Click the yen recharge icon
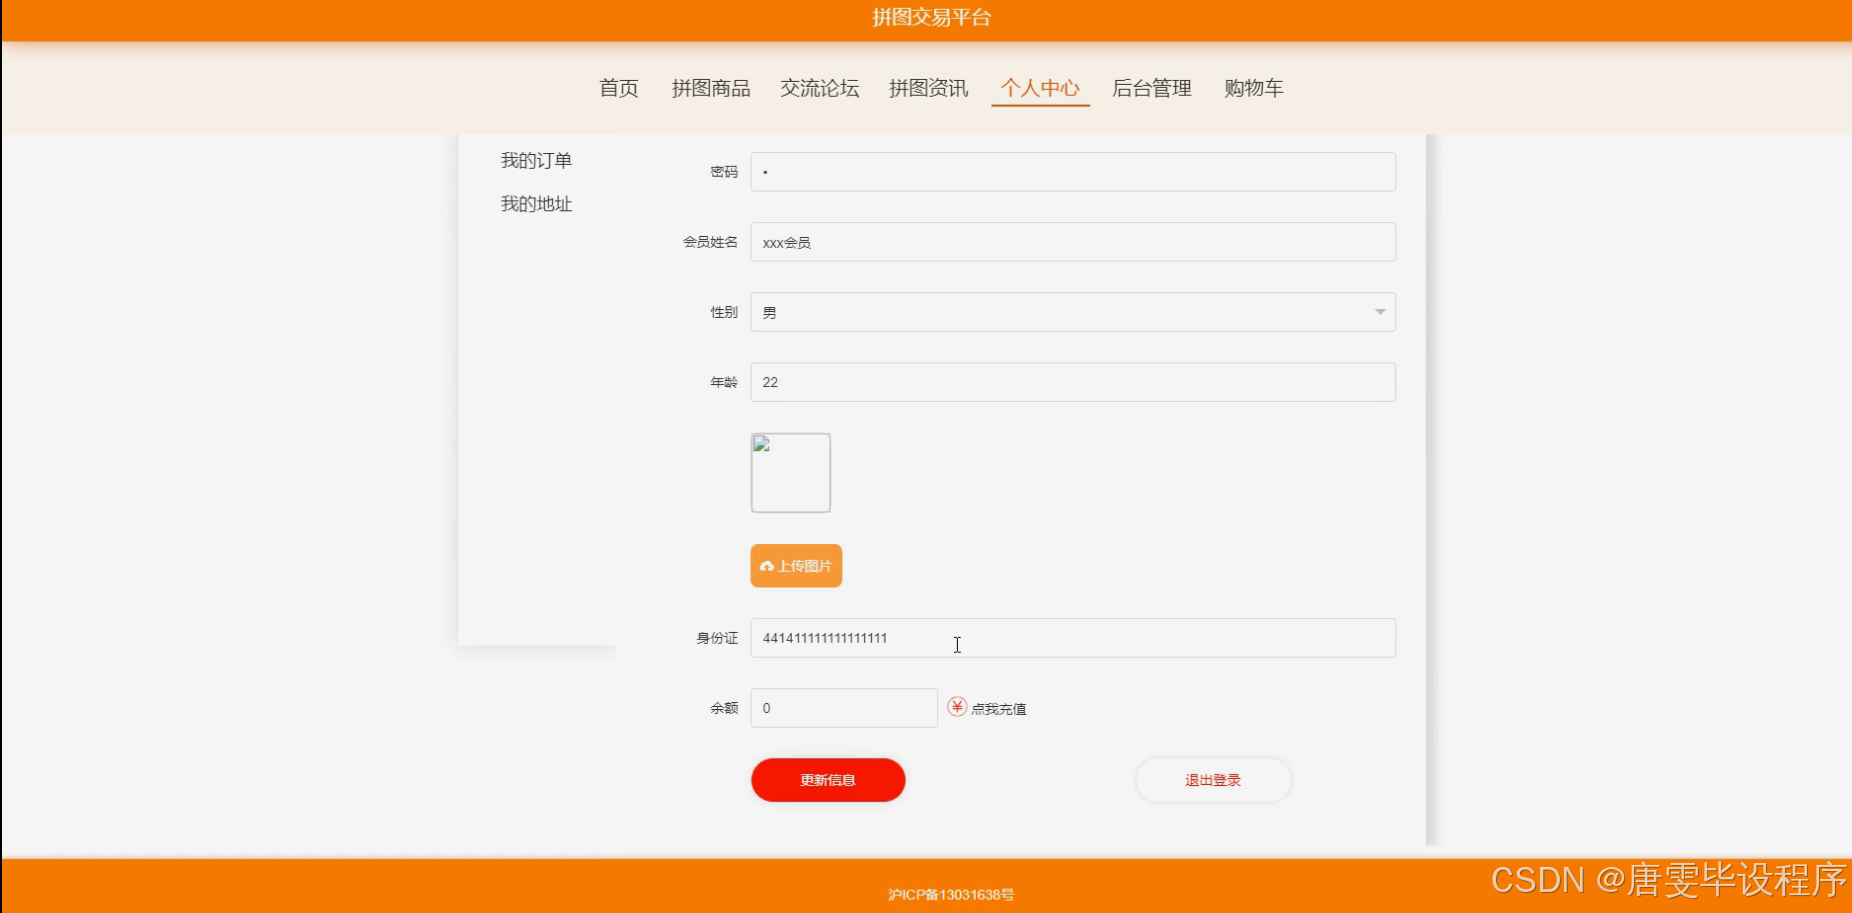The image size is (1852, 913). pyautogui.click(x=957, y=707)
